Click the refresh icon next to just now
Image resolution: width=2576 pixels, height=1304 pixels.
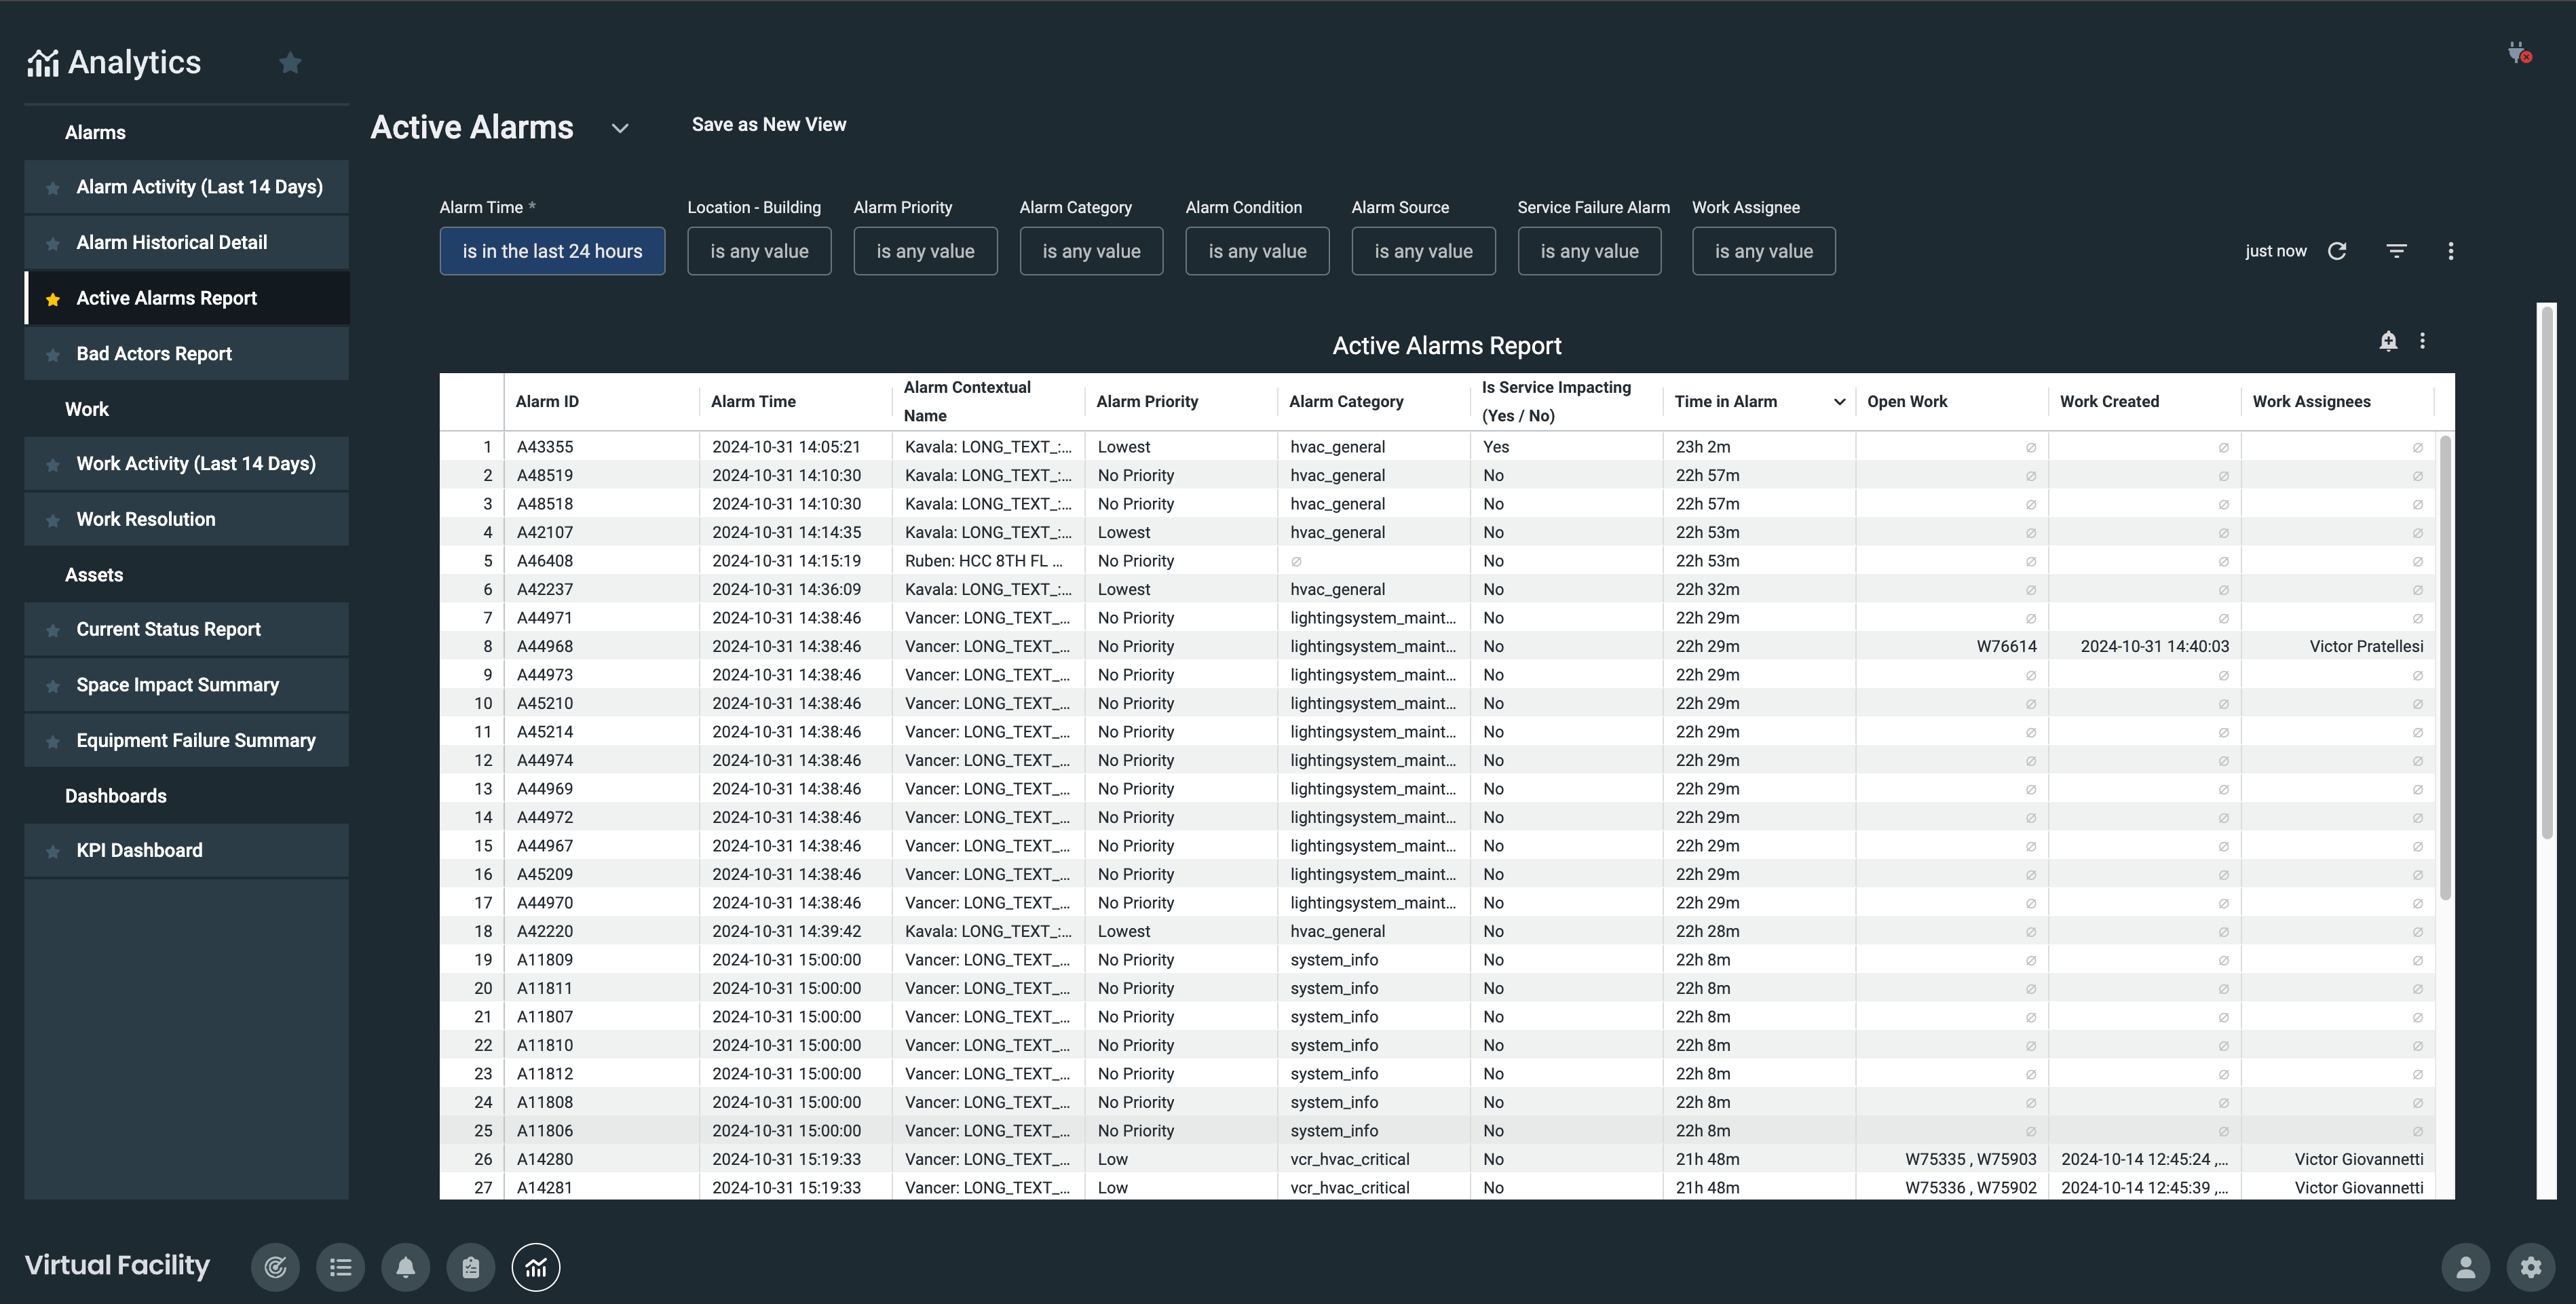(x=2337, y=251)
